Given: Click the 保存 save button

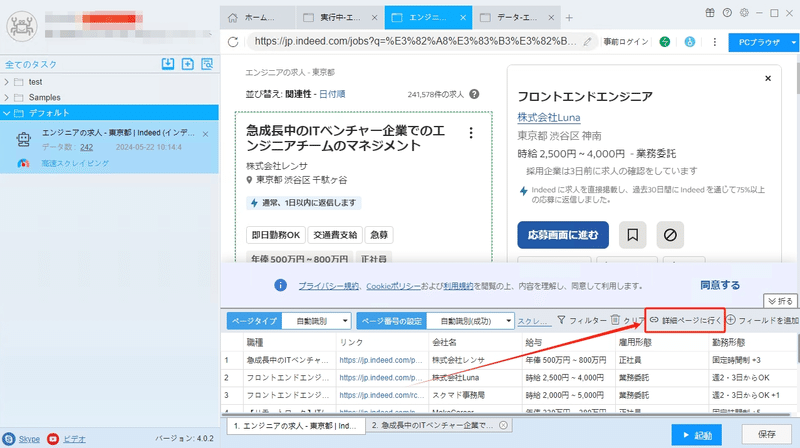Looking at the screenshot, I should click(766, 434).
